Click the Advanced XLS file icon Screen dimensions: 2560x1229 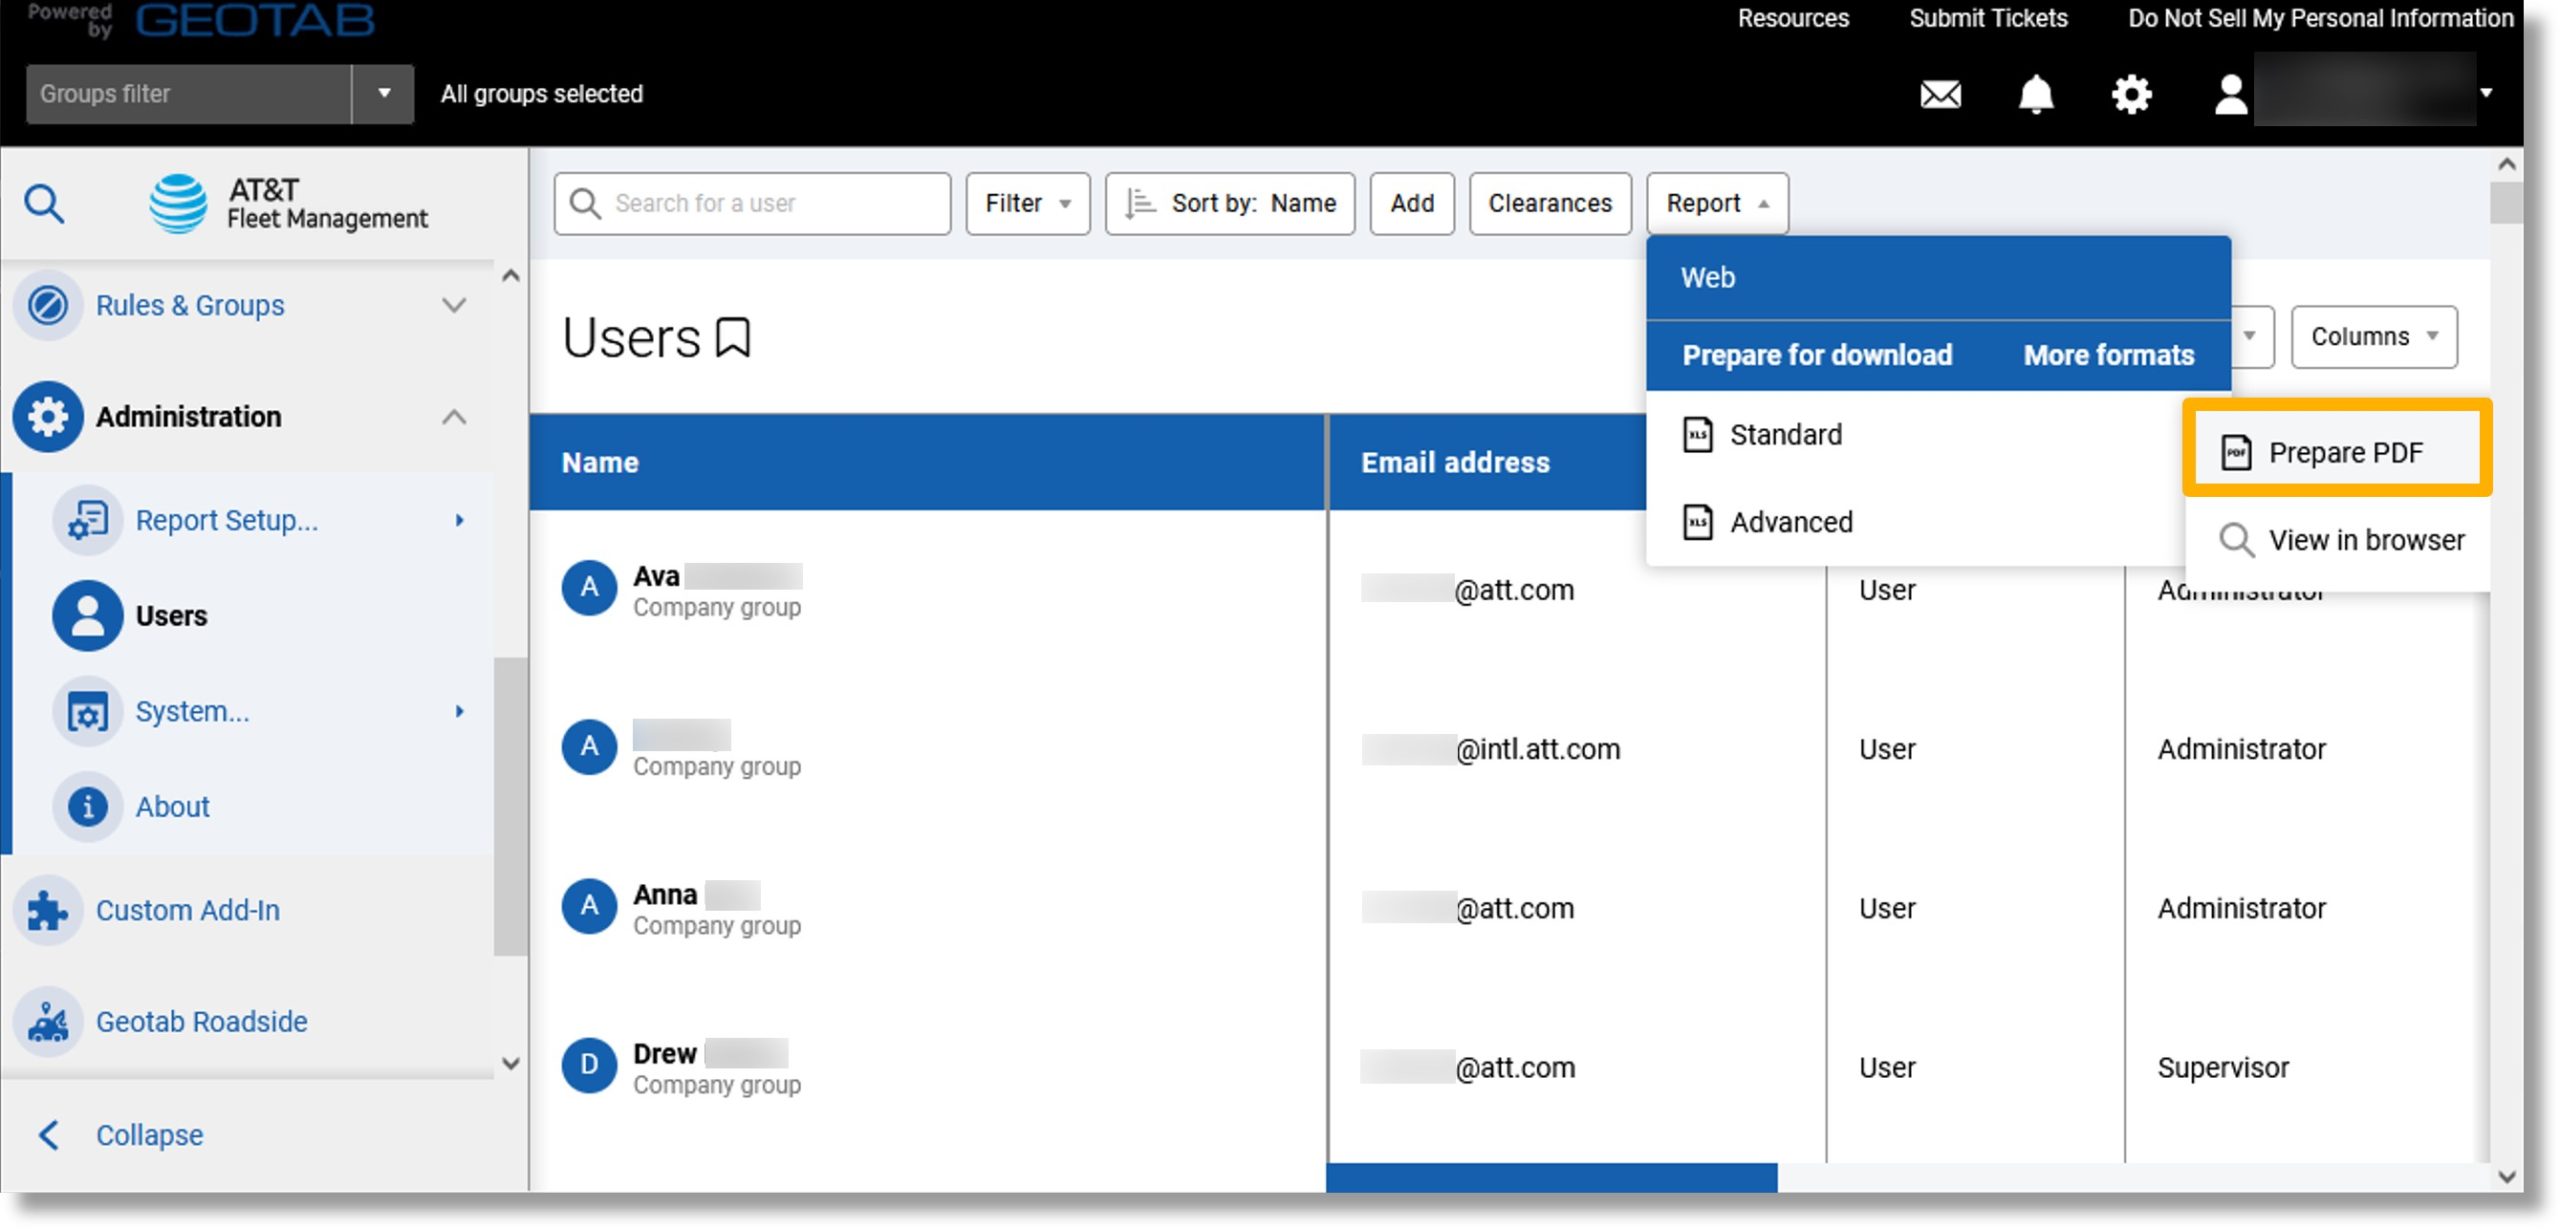(1697, 522)
